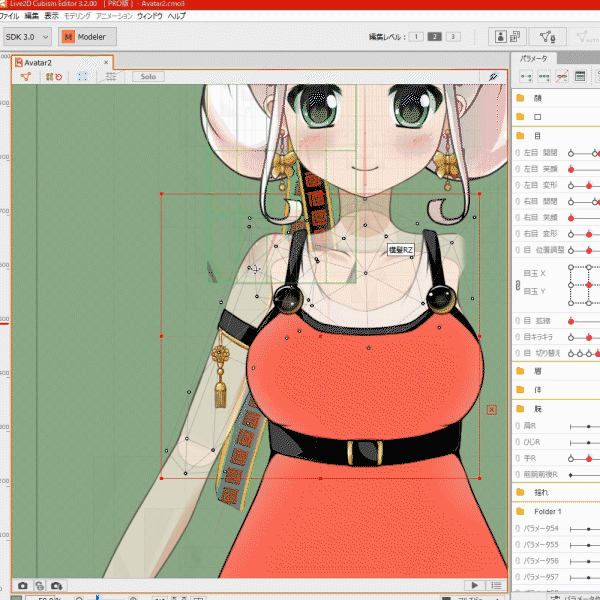The height and width of the screenshot is (600, 600).
Task: Click the center point of 目玉 XY grid
Action: click(589, 285)
